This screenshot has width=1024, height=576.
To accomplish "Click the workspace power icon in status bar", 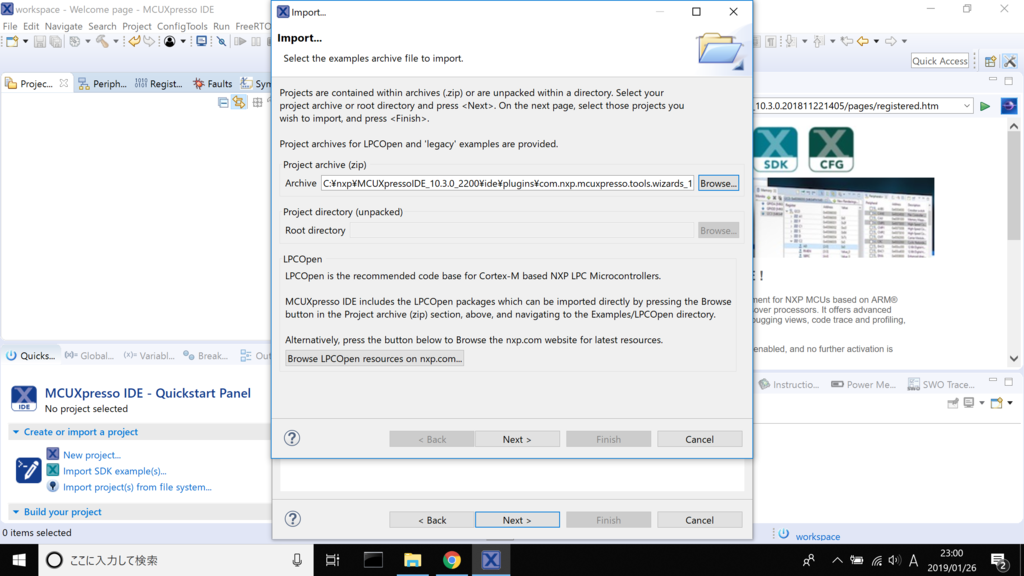I will click(x=783, y=534).
